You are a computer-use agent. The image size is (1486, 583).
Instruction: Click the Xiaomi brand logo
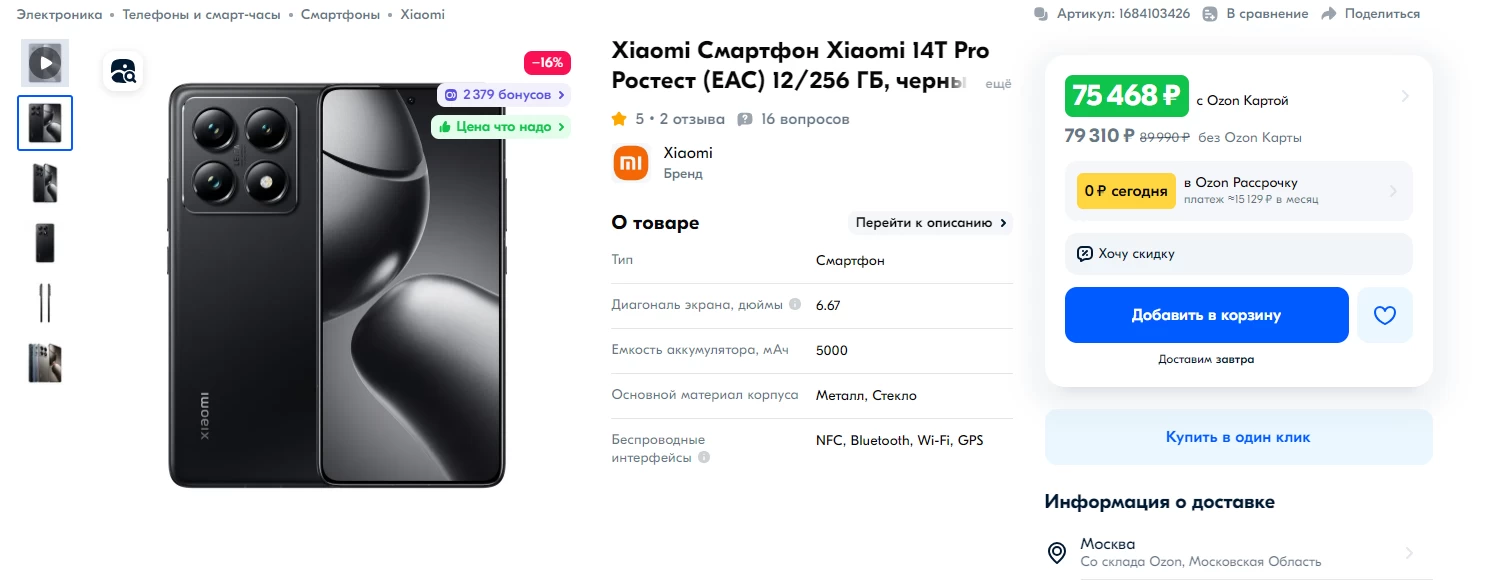pyautogui.click(x=631, y=163)
